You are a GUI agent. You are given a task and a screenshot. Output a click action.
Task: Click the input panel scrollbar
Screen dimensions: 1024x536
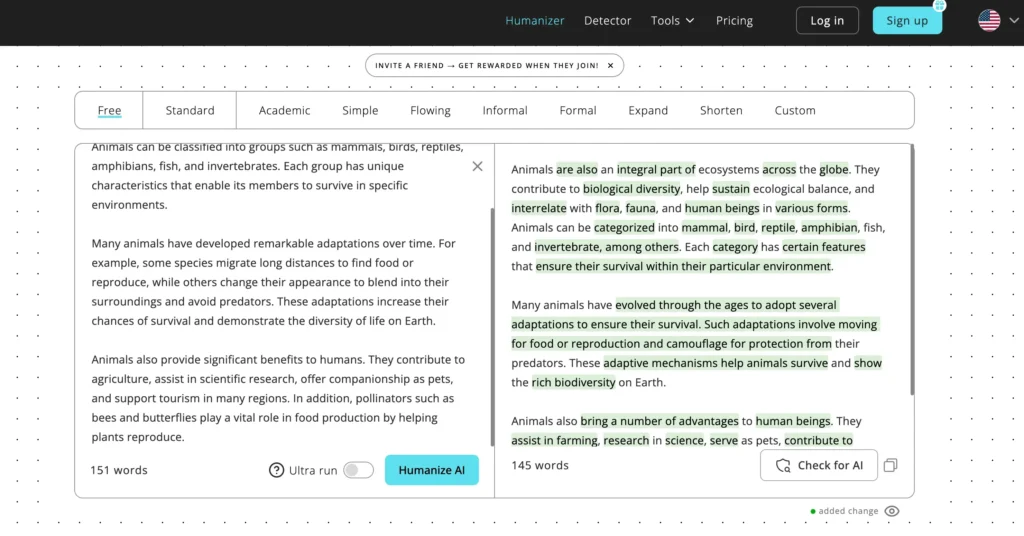coord(492,326)
